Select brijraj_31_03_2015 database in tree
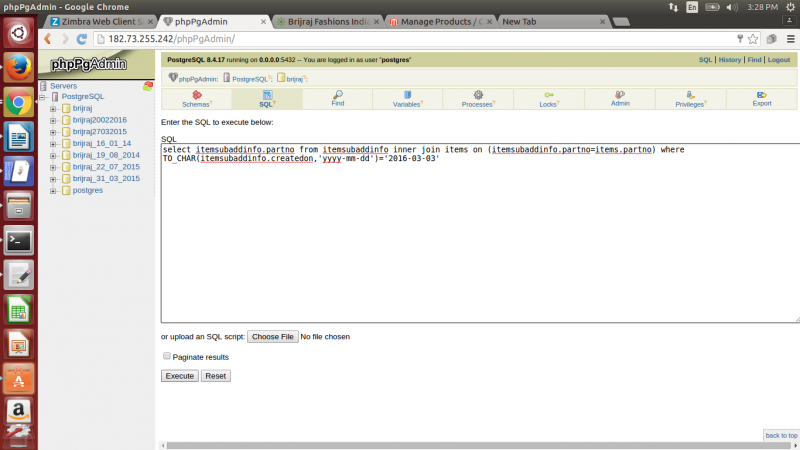 [x=106, y=179]
